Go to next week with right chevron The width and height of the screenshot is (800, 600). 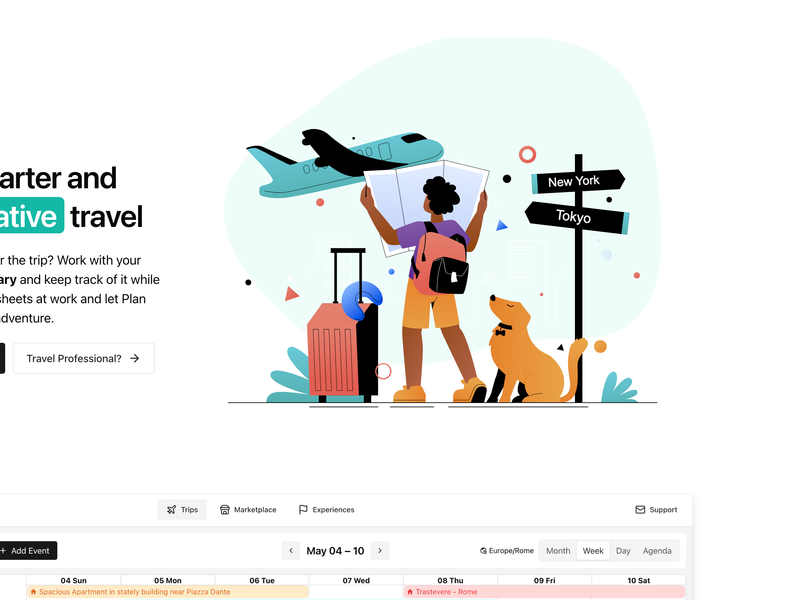(x=380, y=551)
